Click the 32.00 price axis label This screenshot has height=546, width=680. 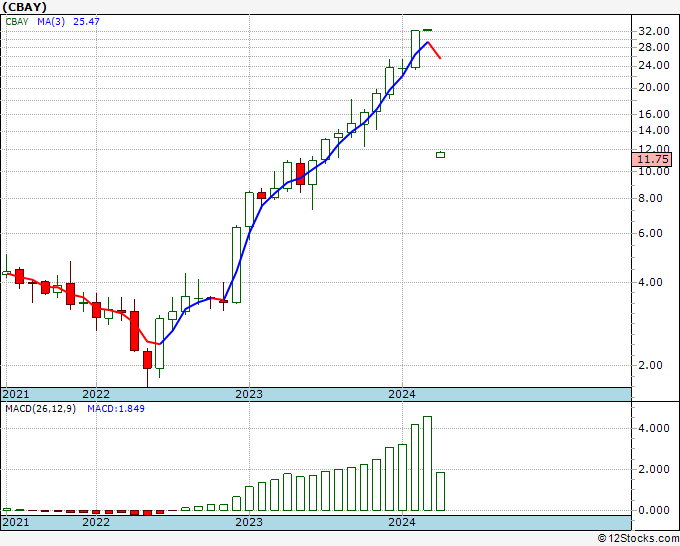pos(654,31)
